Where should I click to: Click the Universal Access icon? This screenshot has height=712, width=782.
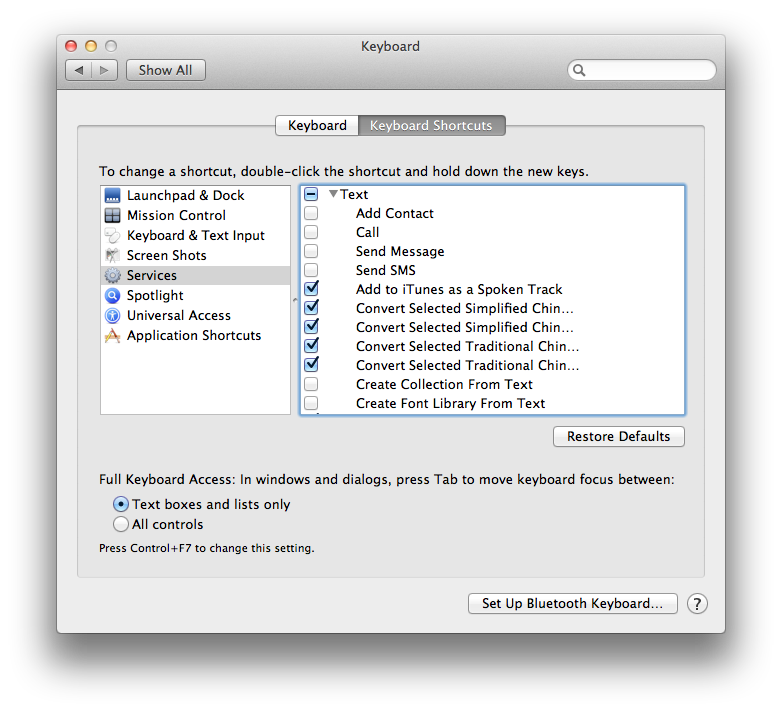pos(113,316)
